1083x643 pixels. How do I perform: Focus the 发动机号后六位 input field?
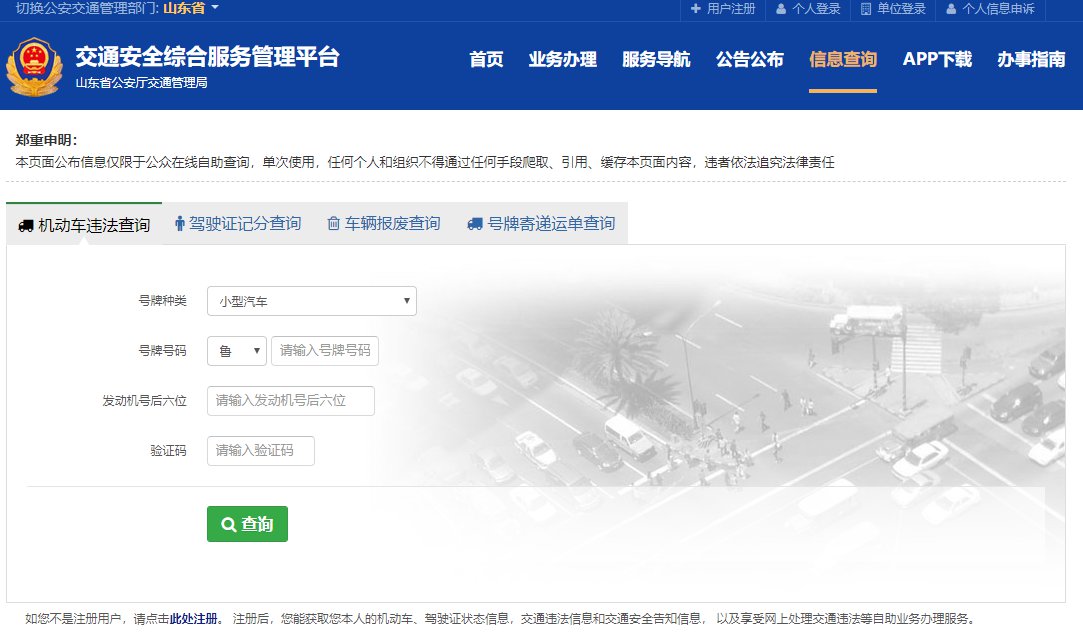(290, 401)
